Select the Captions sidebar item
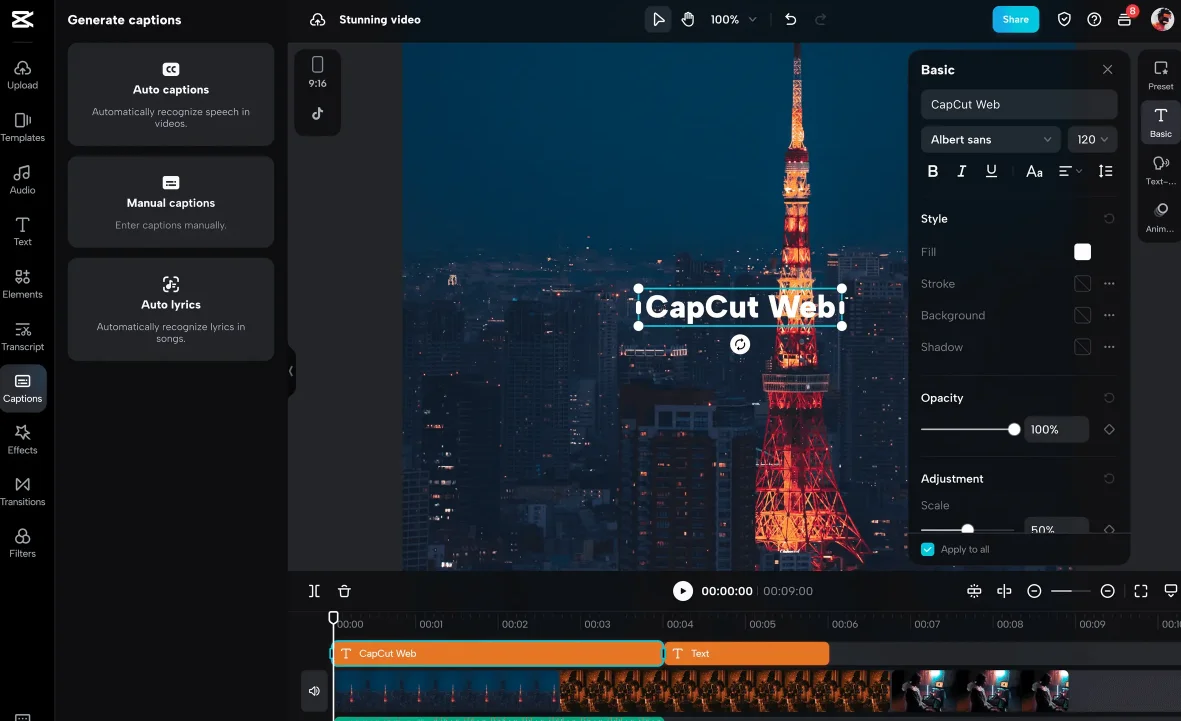Image resolution: width=1181 pixels, height=721 pixels. 23,388
